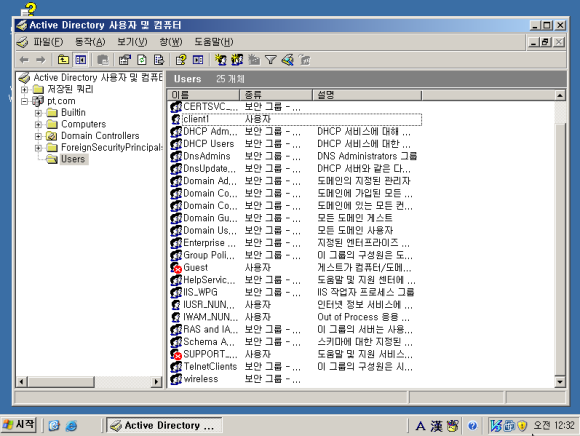Select the RAS and IA... group row
The height and width of the screenshot is (436, 580).
pyautogui.click(x=294, y=329)
